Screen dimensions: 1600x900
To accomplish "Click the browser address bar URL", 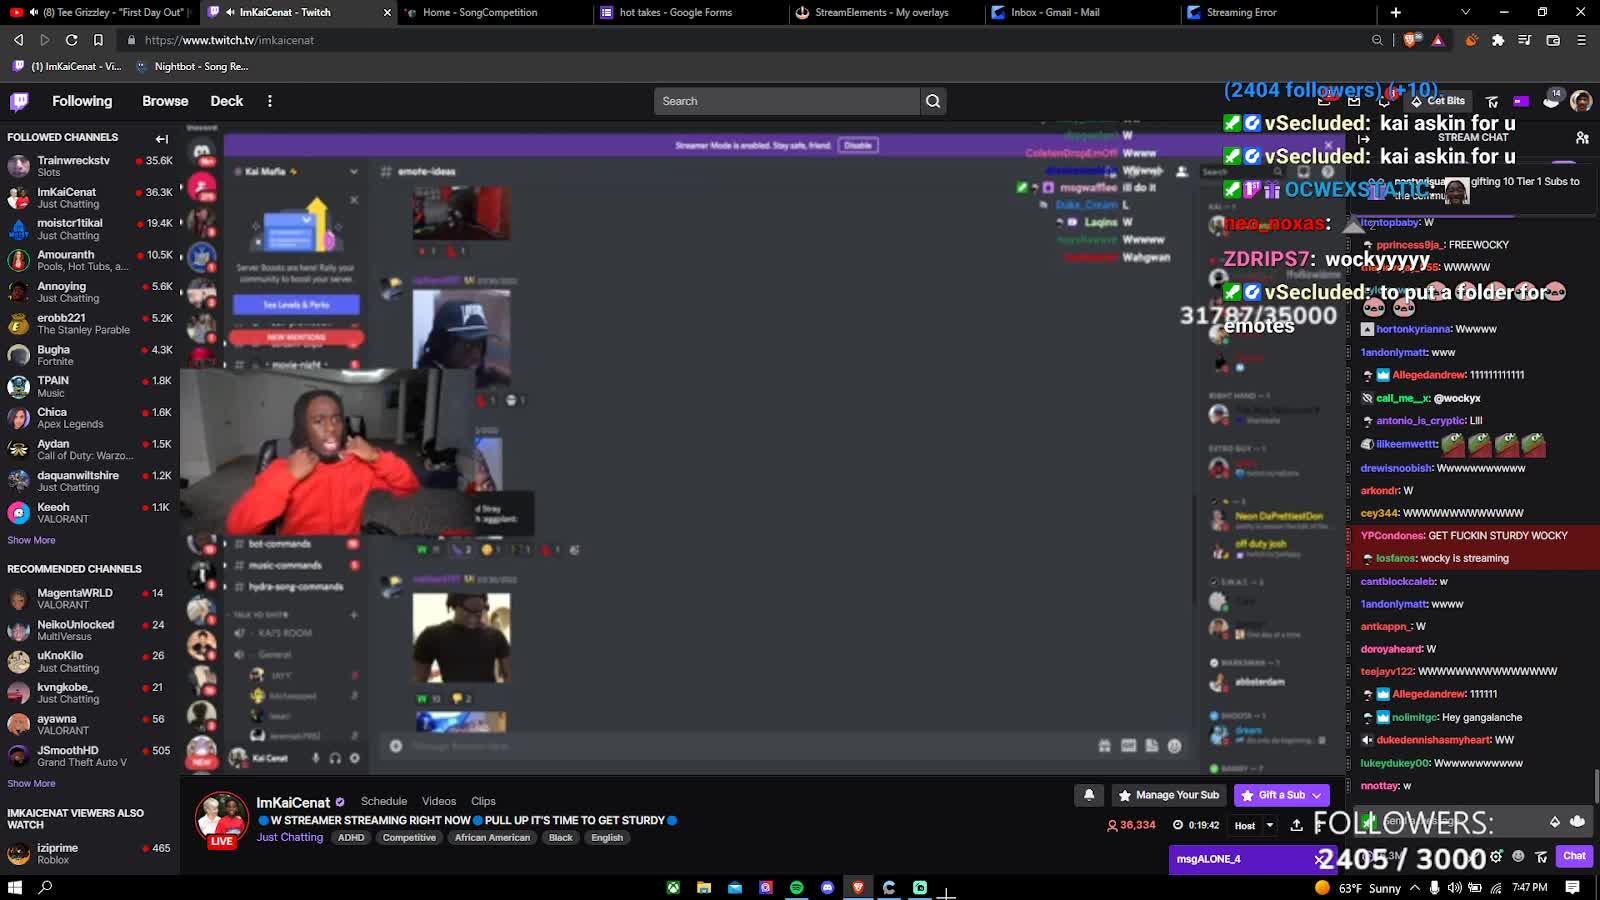I will tap(229, 40).
